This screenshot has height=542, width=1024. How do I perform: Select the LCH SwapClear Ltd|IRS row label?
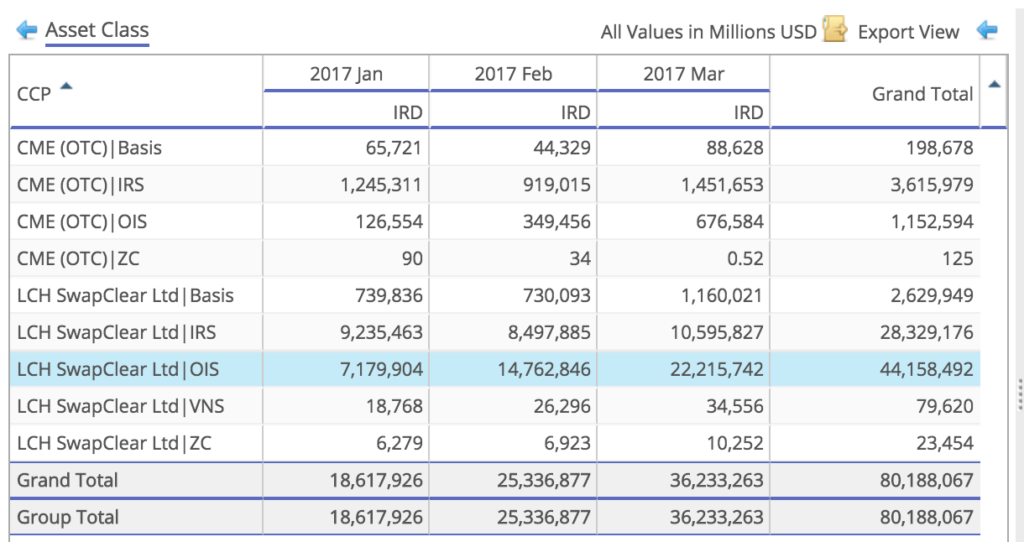[116, 332]
